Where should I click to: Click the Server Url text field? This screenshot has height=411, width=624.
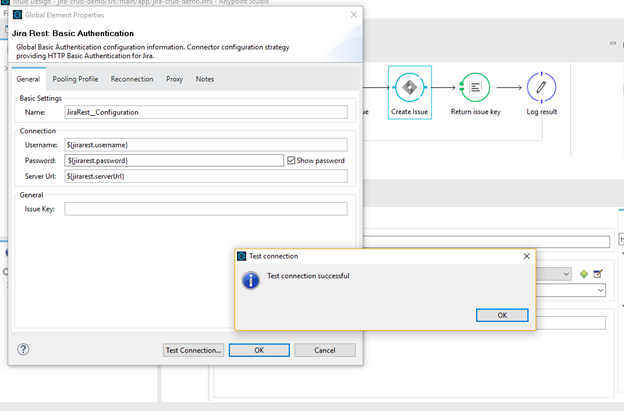pos(205,176)
